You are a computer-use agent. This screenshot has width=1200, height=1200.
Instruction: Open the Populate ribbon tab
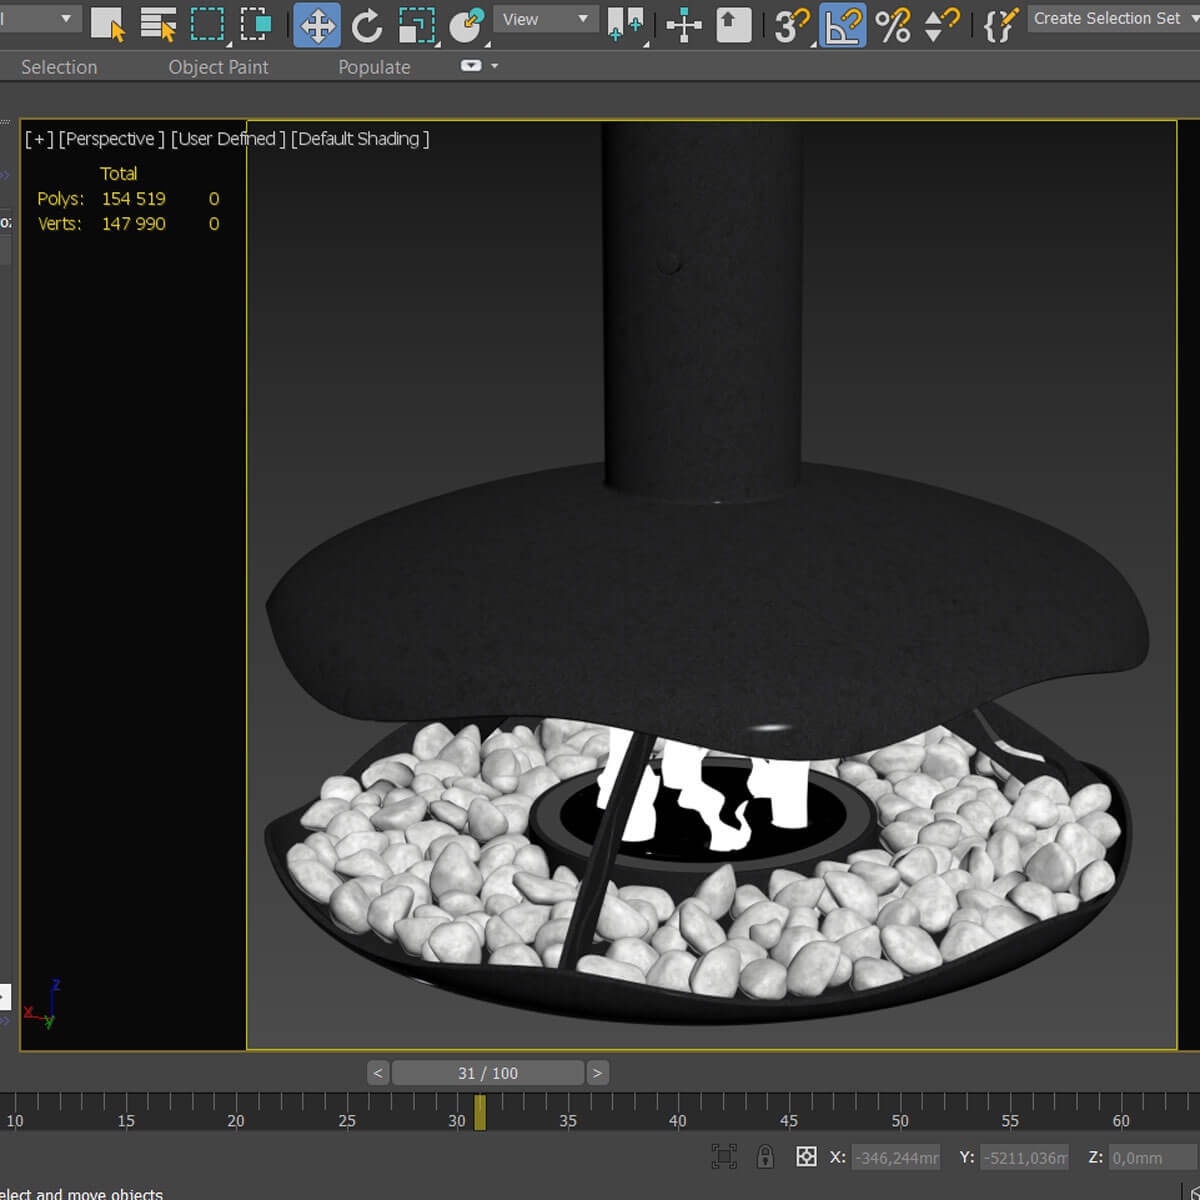click(374, 67)
